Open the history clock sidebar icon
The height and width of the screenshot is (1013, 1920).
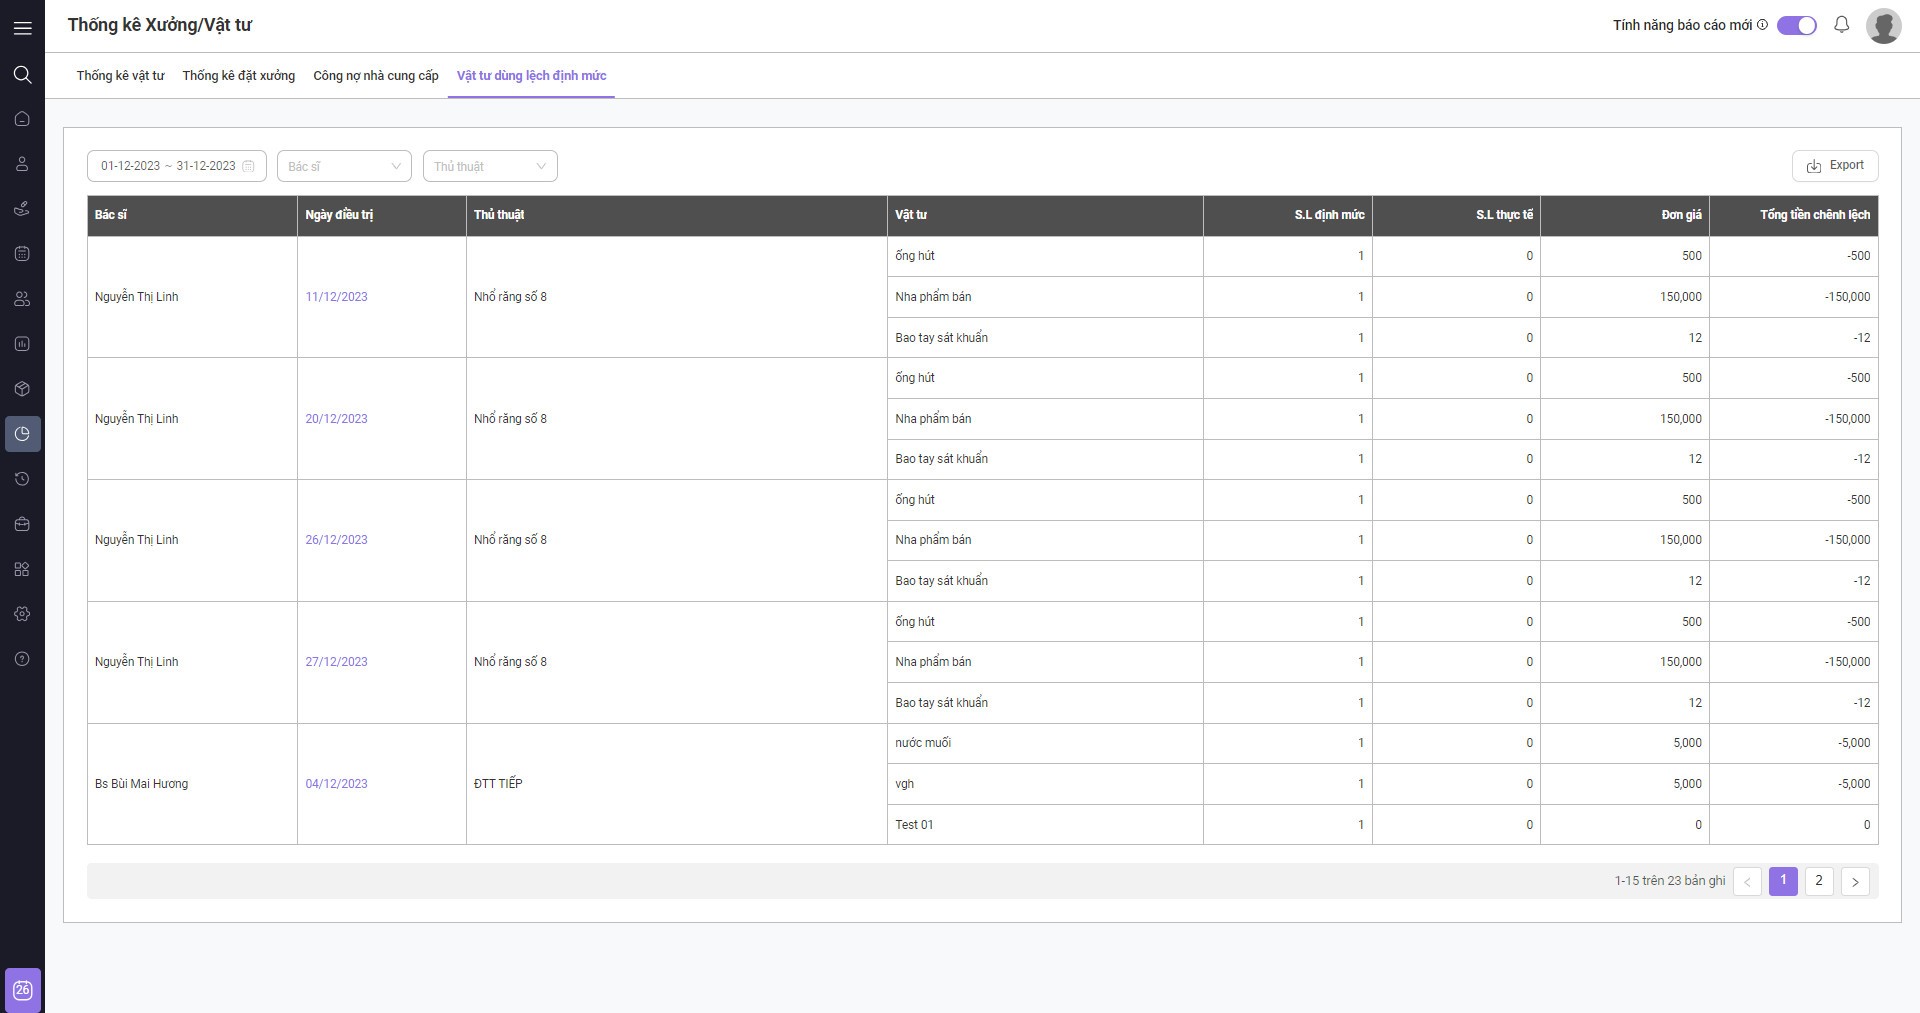pyautogui.click(x=22, y=479)
